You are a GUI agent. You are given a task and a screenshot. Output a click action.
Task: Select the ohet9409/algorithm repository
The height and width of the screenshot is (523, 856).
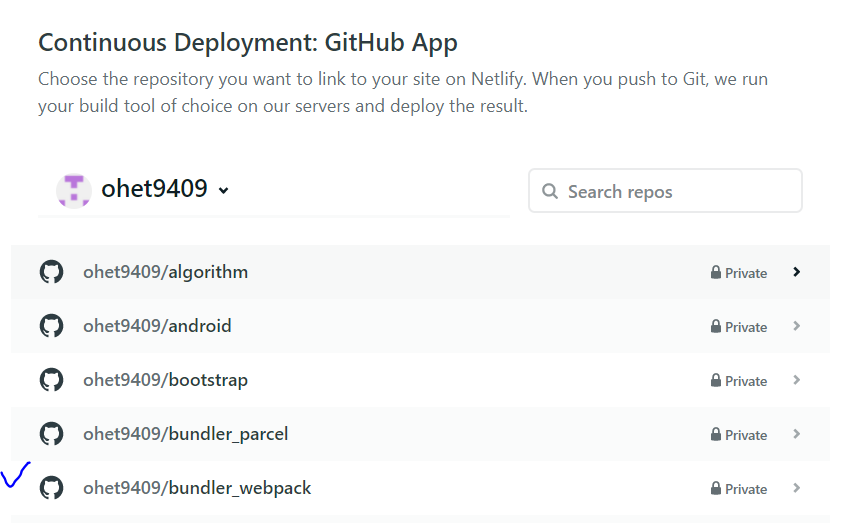tap(420, 272)
